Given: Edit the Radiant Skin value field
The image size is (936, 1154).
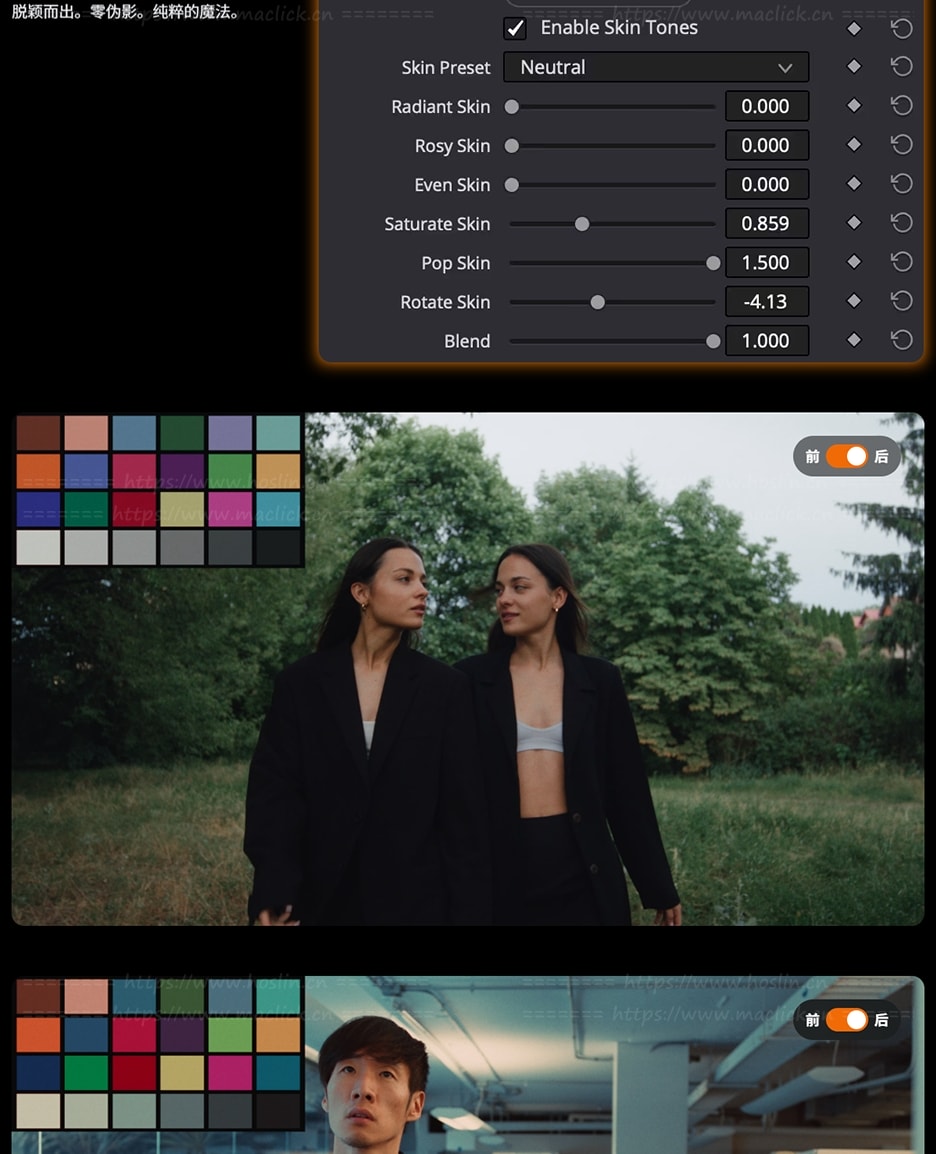Looking at the screenshot, I should point(767,106).
